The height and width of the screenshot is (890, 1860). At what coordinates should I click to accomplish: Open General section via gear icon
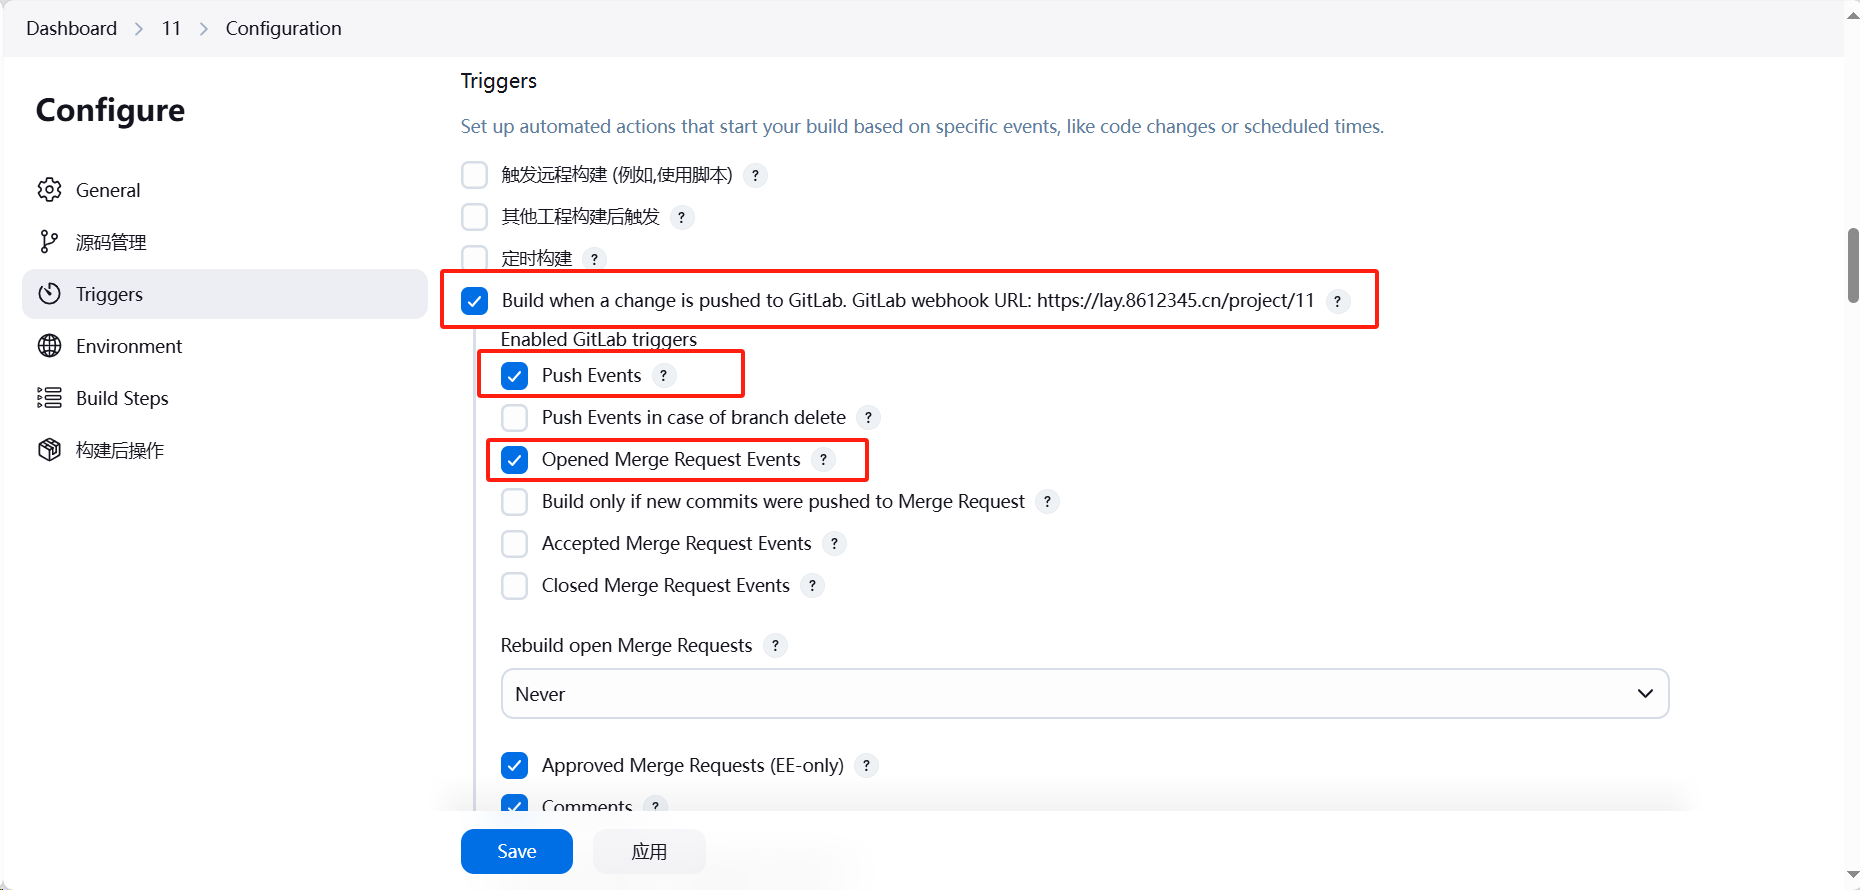[49, 190]
